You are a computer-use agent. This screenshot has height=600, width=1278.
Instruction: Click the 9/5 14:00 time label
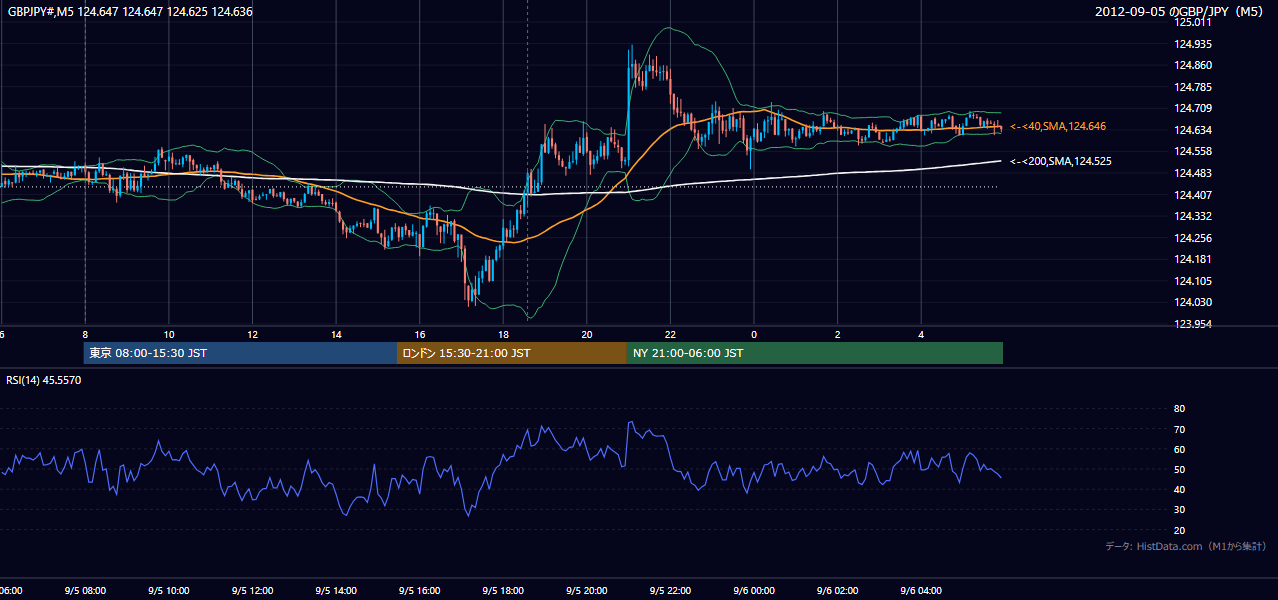336,590
